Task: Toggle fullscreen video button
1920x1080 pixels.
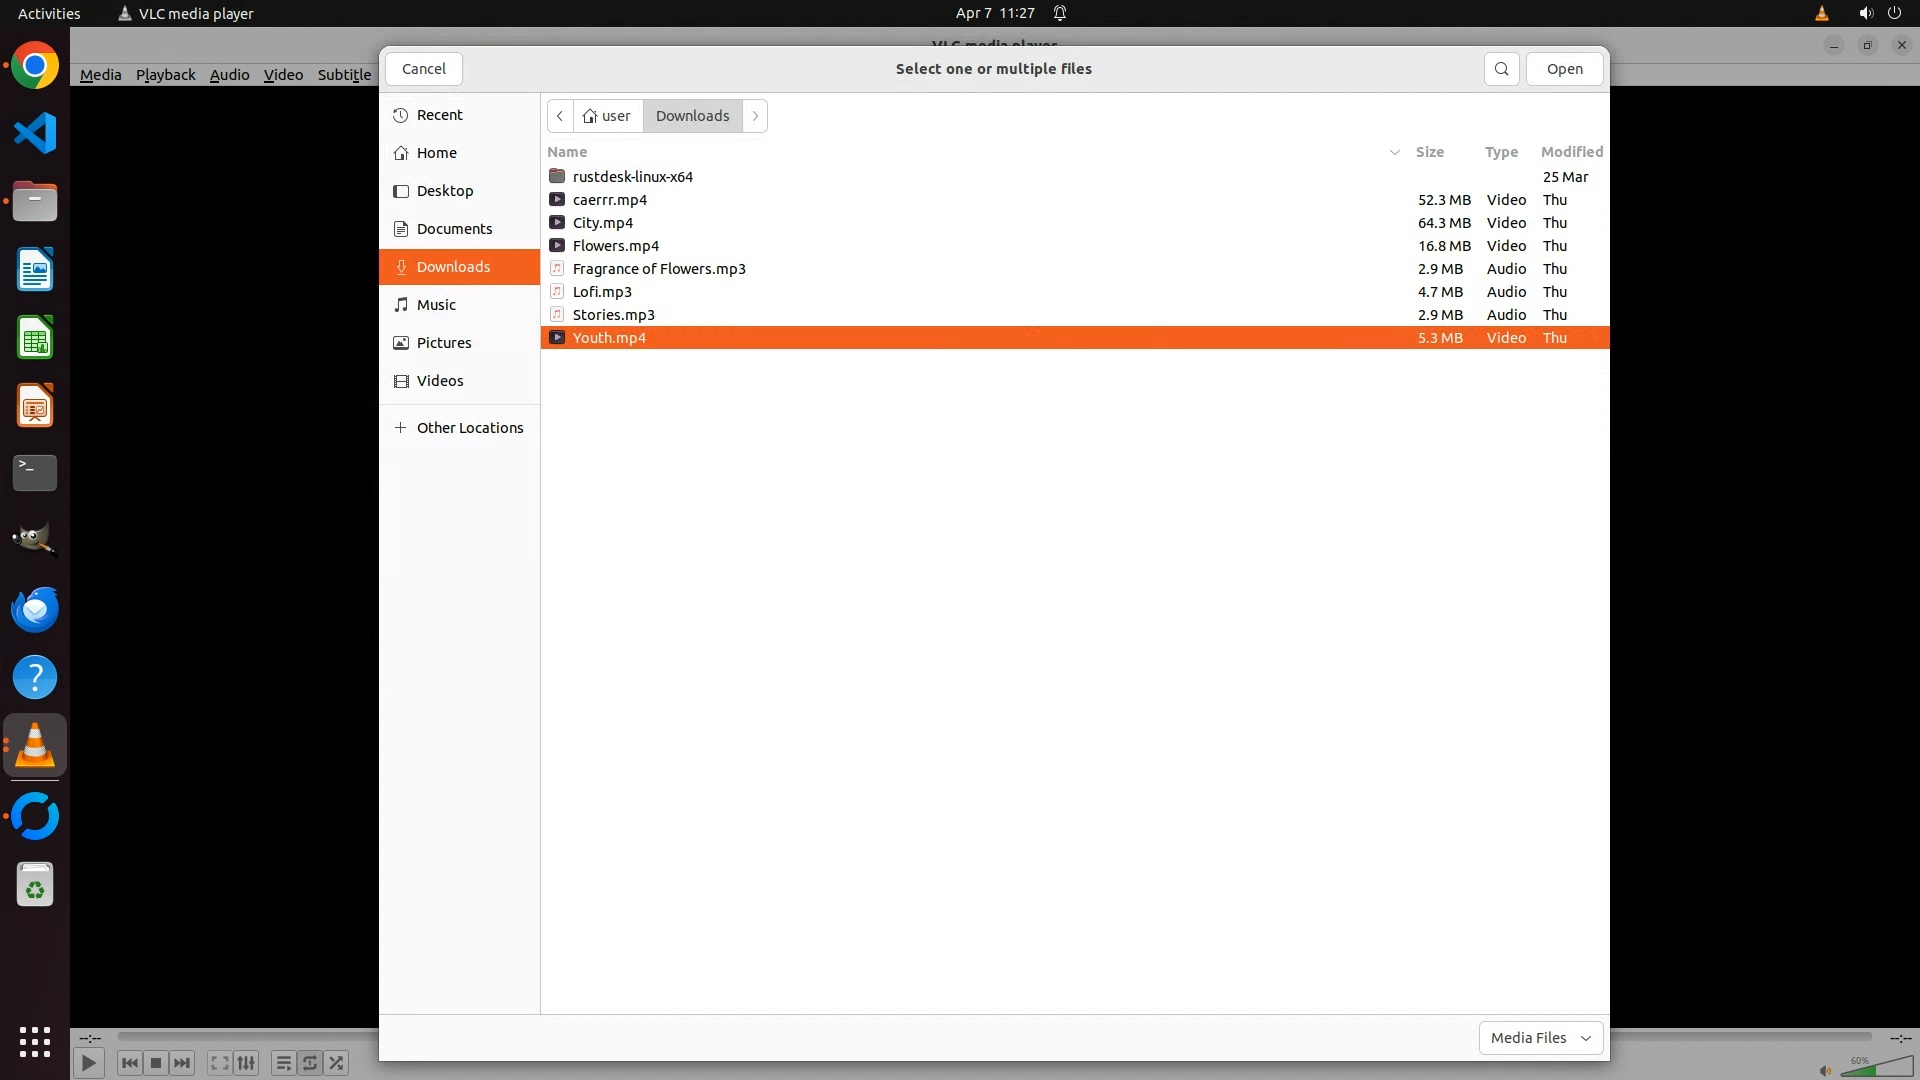Action: tap(219, 1063)
